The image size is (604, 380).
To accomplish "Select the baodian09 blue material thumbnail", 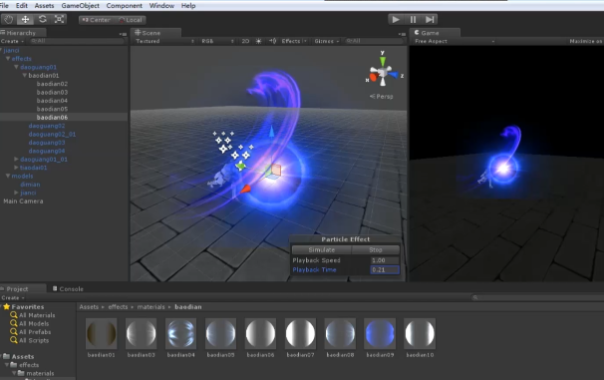I will [380, 333].
